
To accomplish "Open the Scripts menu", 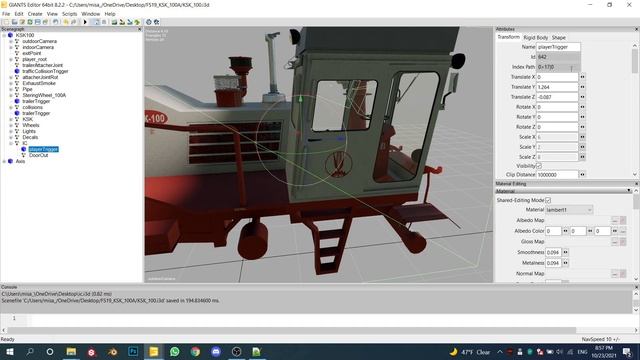I will [69, 14].
